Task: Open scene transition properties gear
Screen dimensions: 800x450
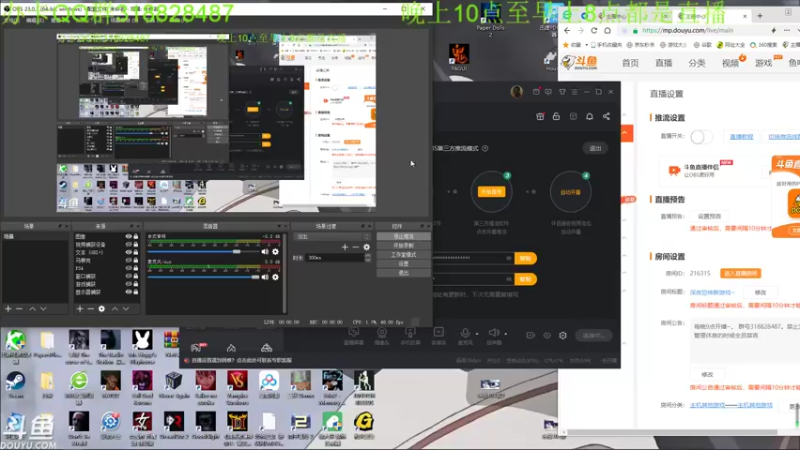Action: (x=366, y=247)
